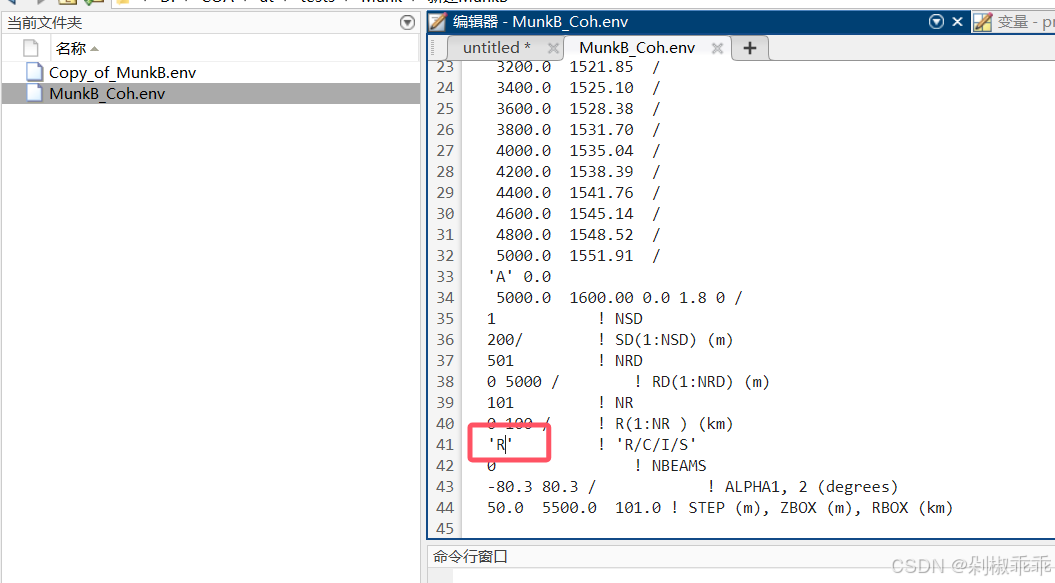
Task: Click line number 24 in the gutter
Action: 445,88
